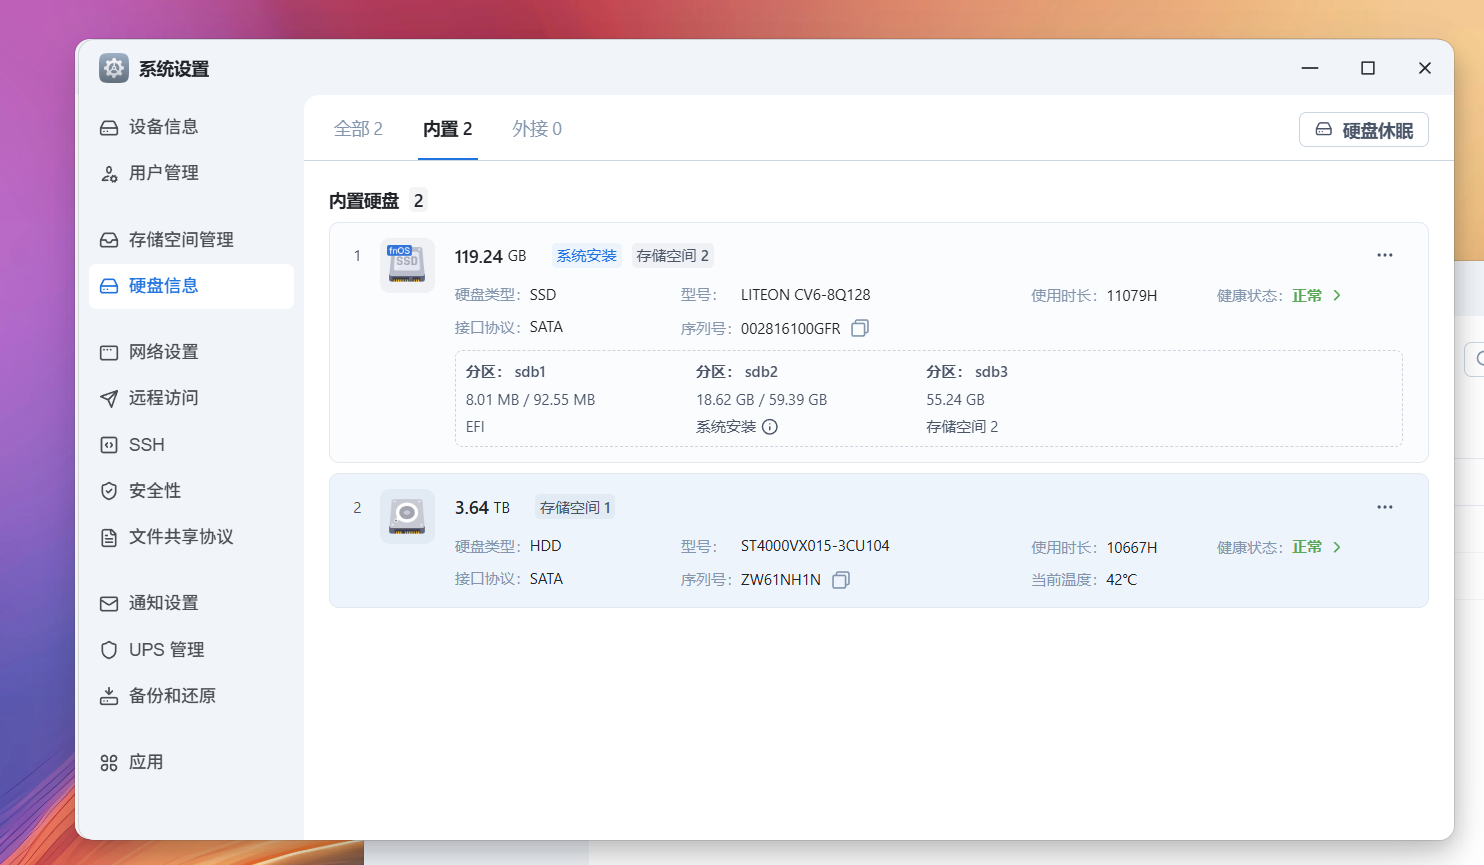Open 备份和还原 in the sidebar
Viewport: 1484px width, 865px height.
point(172,696)
